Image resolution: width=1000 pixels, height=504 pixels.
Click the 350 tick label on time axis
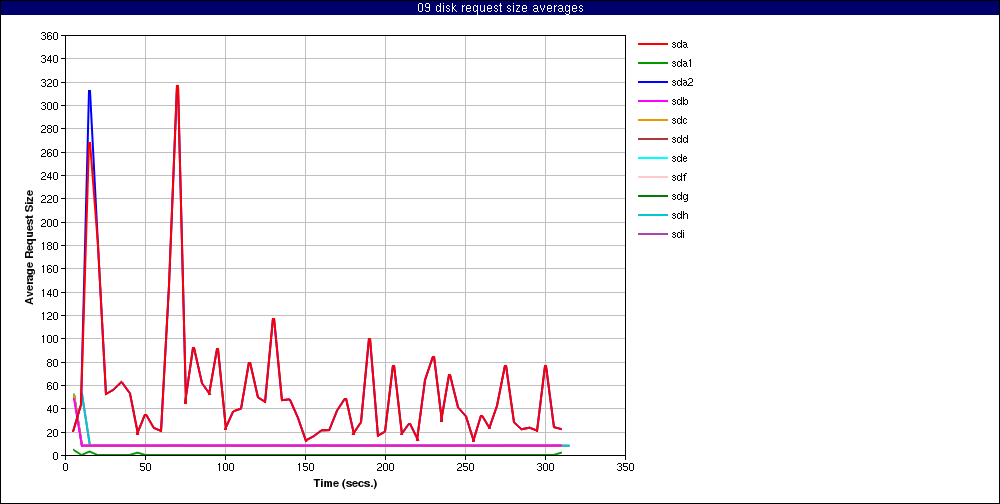[x=626, y=467]
